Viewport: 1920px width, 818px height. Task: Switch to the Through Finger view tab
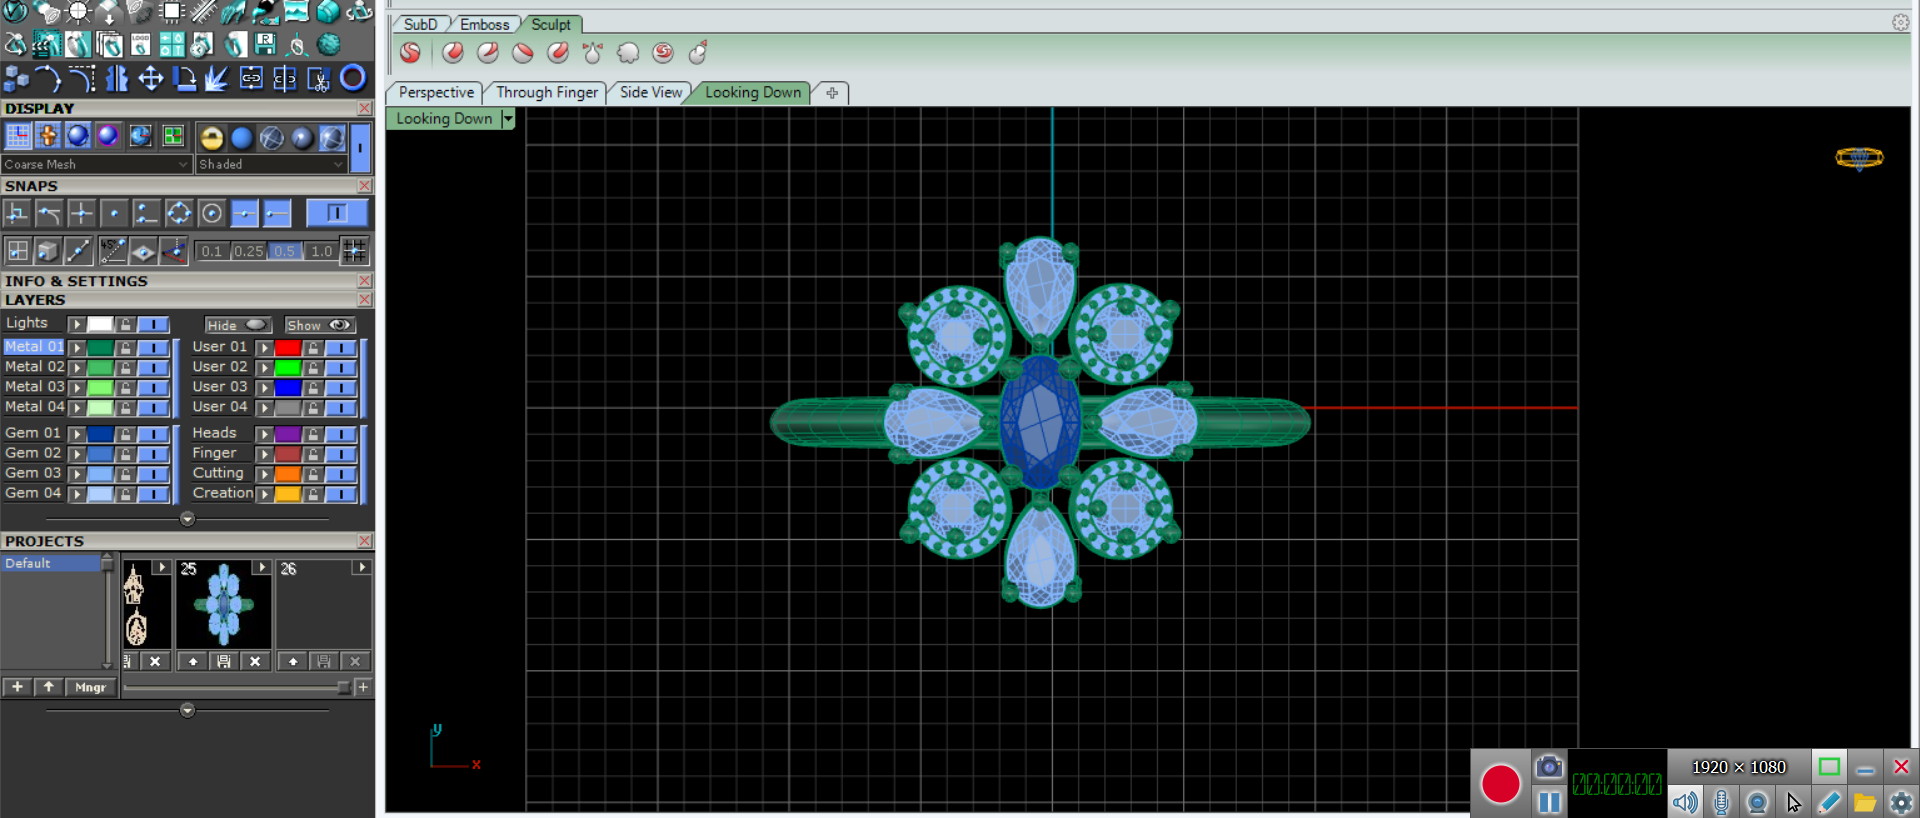(546, 92)
